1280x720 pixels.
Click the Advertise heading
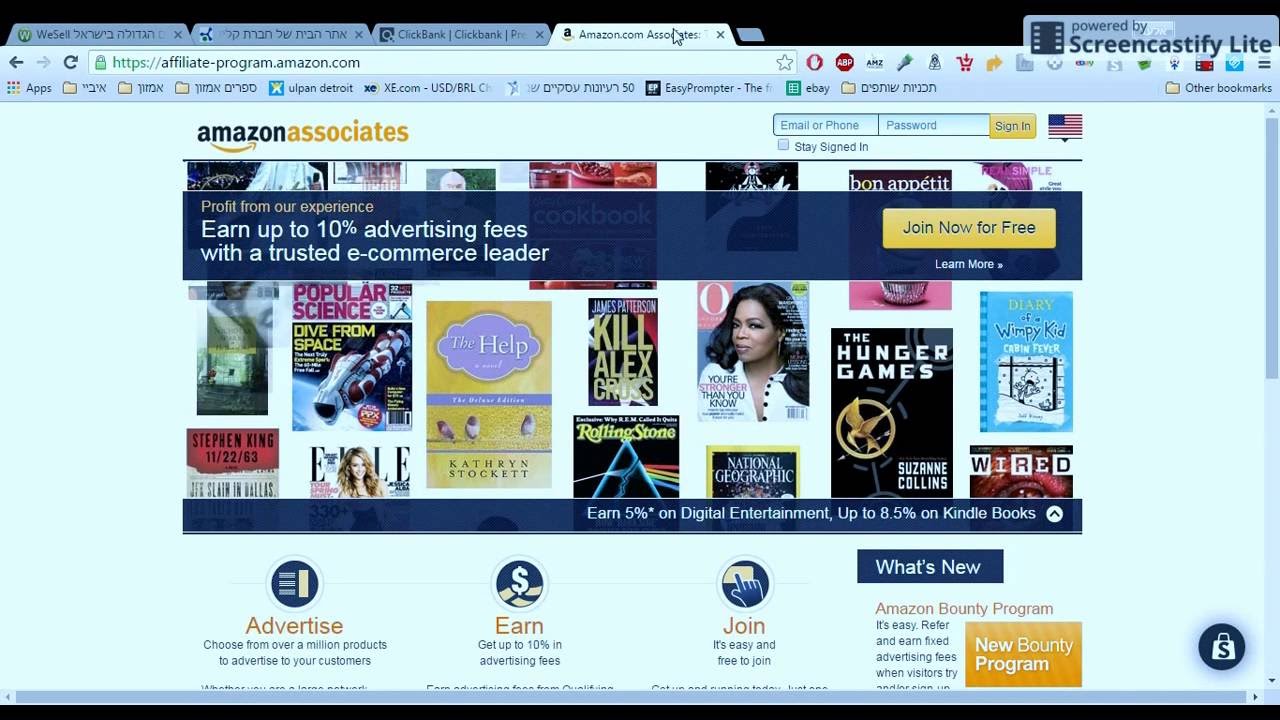[294, 626]
